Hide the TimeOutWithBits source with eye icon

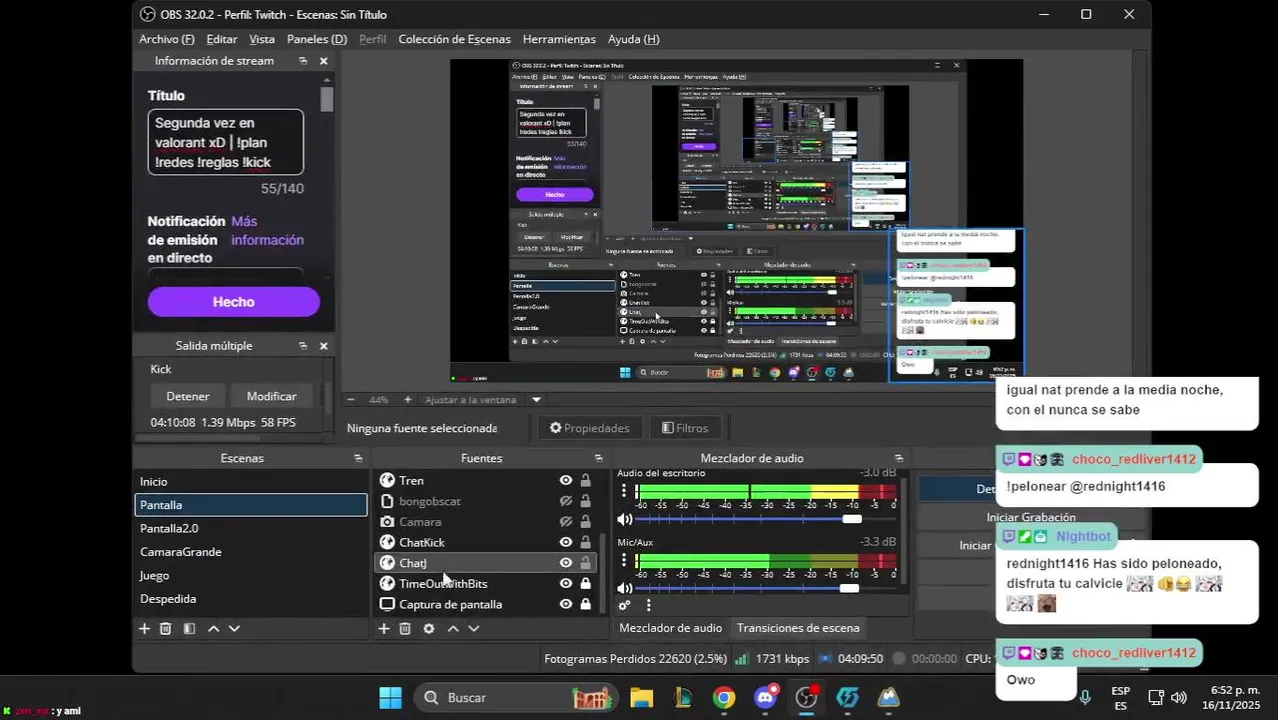(566, 584)
